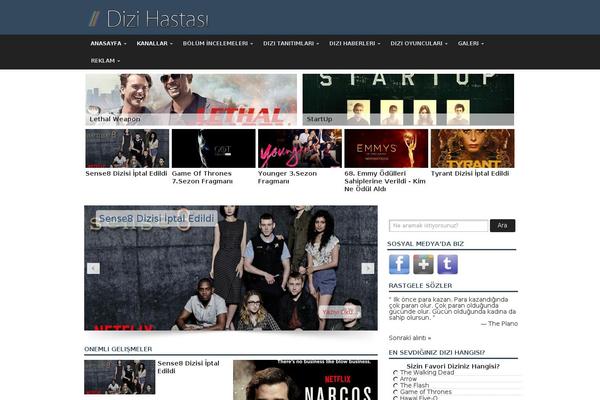The image size is (600, 400).
Task: Expand the REKLAM menu
Action: [x=105, y=61]
